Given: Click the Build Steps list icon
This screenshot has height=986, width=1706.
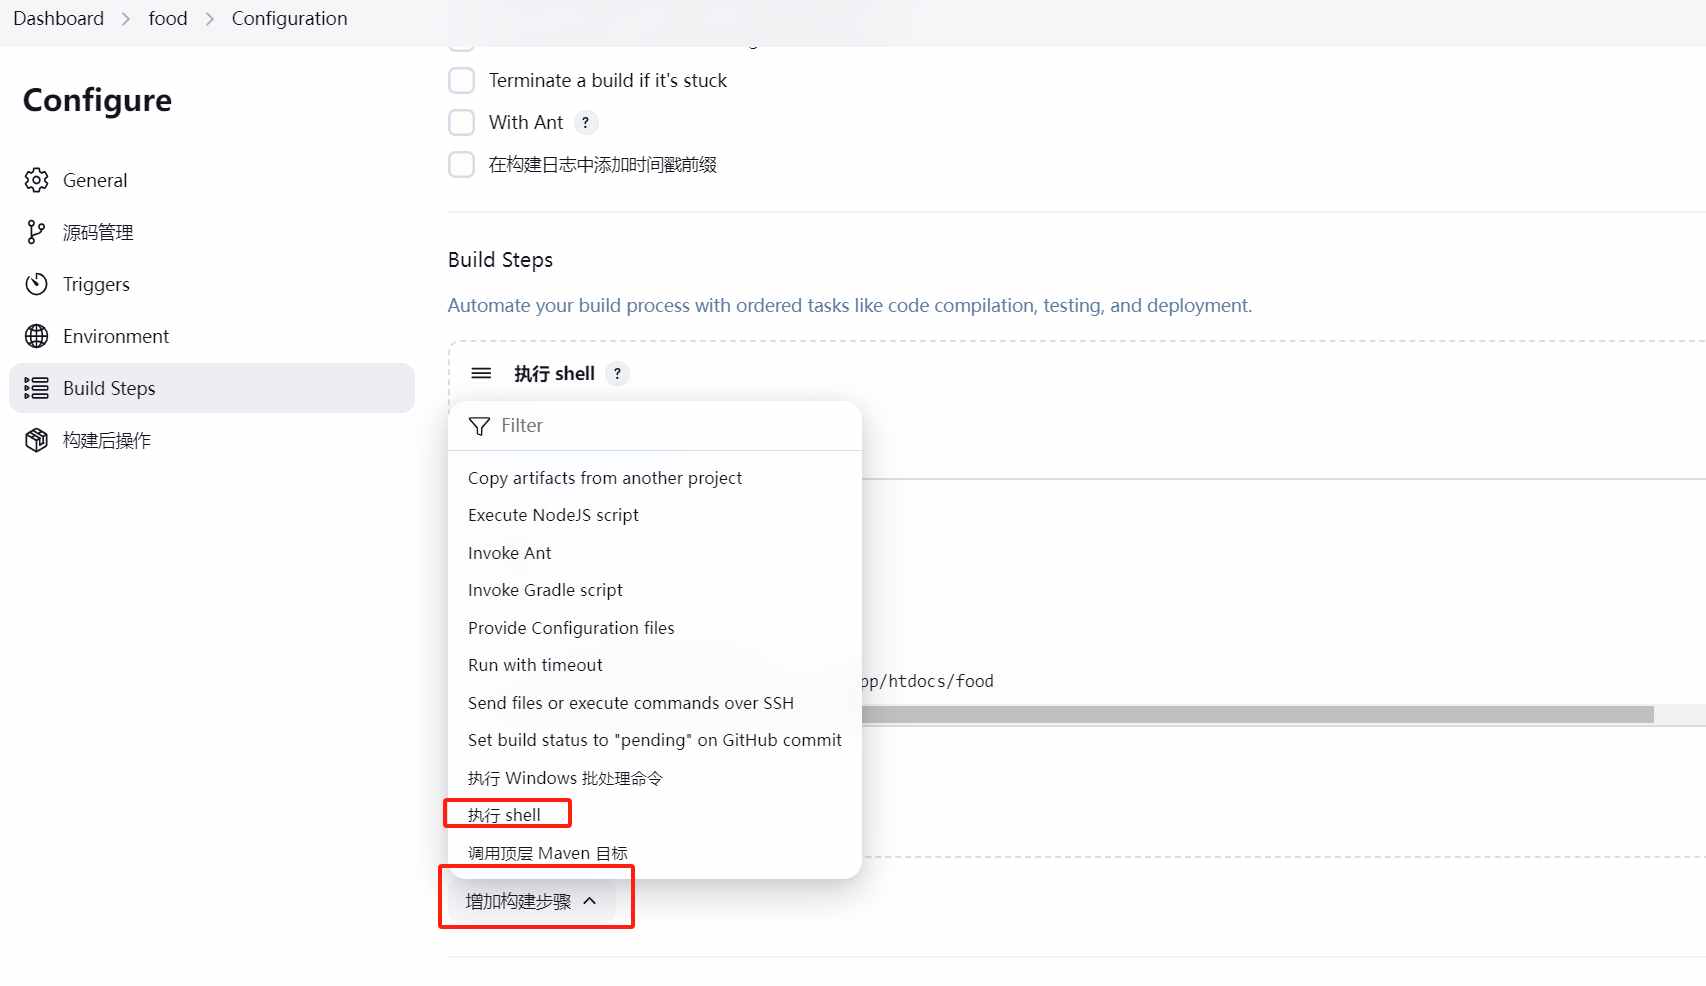Looking at the screenshot, I should [37, 388].
